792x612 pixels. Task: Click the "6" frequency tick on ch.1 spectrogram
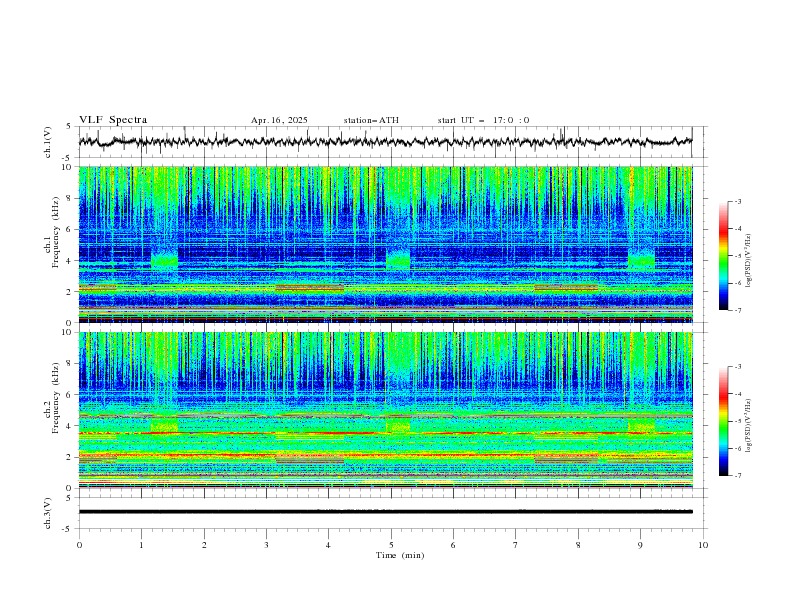[x=69, y=229]
